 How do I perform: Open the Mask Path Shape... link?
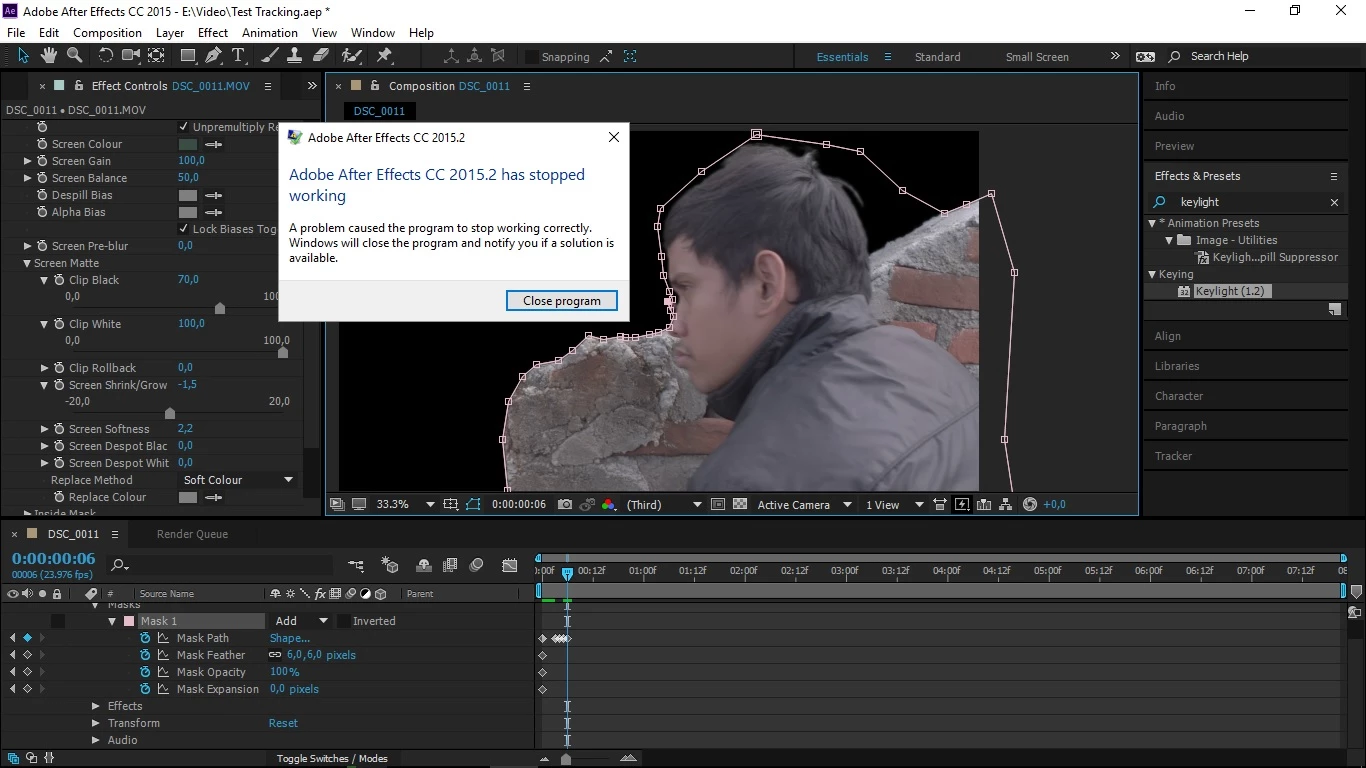[290, 638]
